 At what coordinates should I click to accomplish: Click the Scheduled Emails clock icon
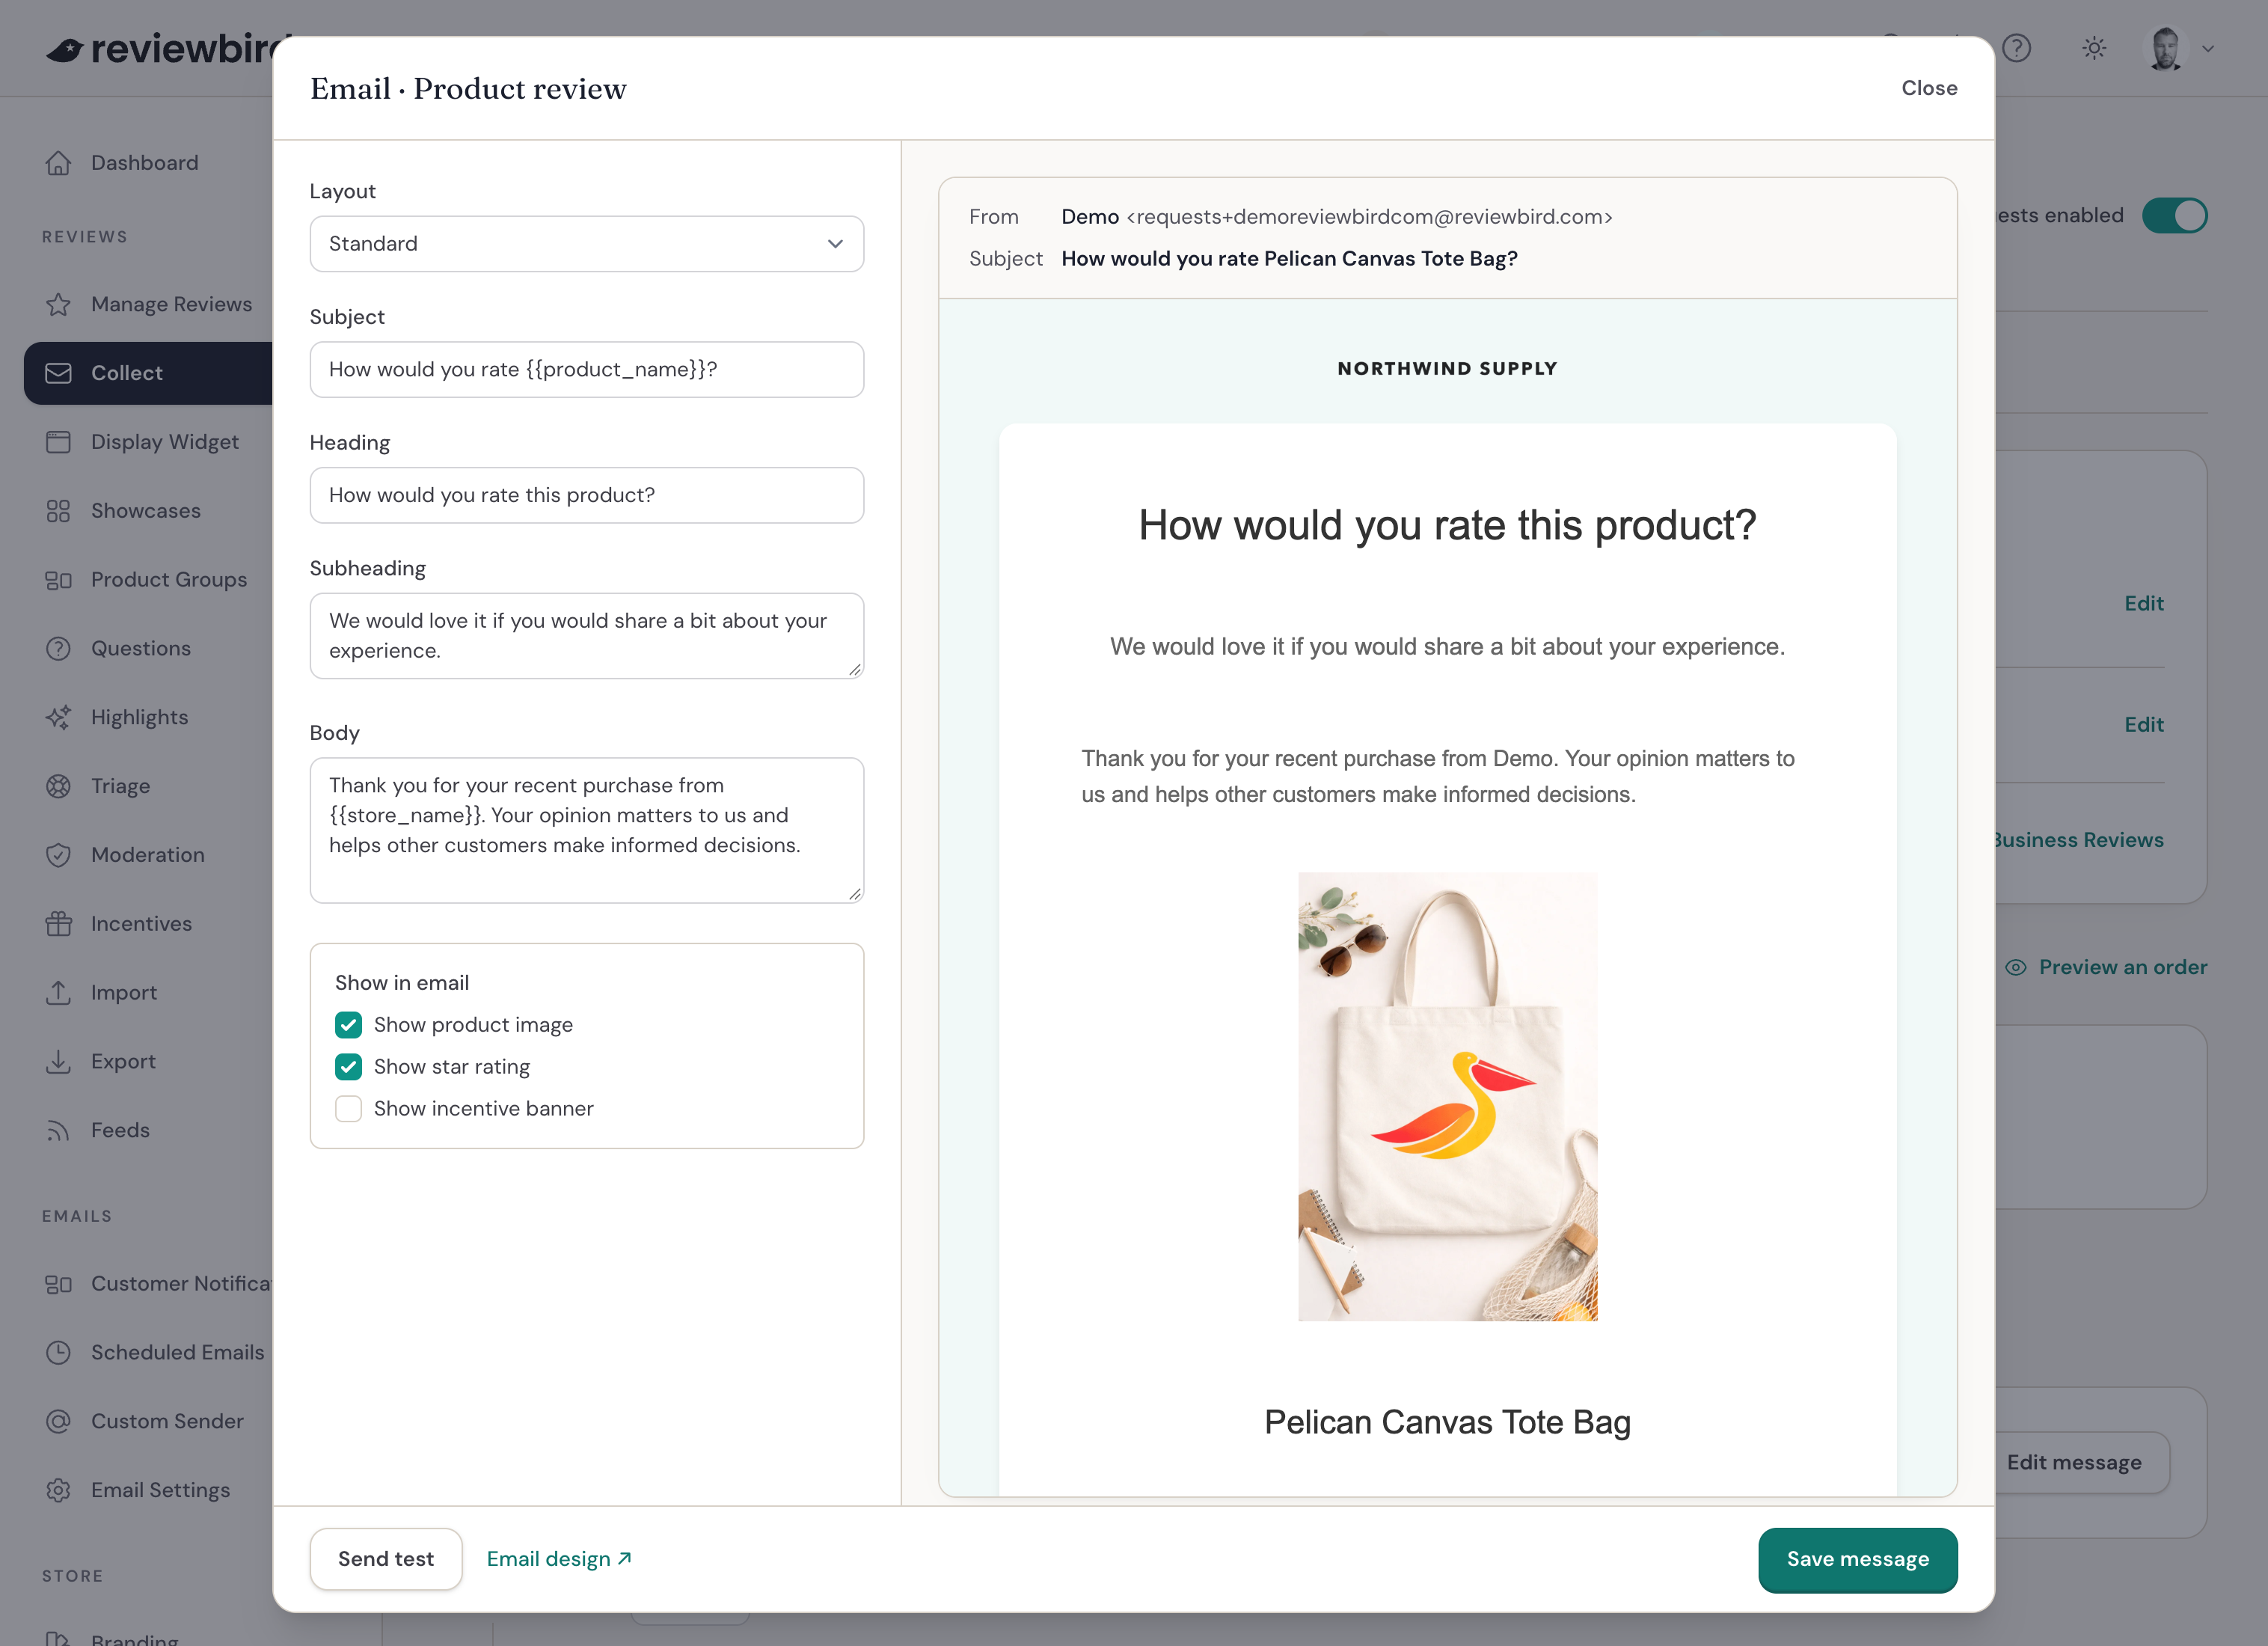pos(58,1352)
